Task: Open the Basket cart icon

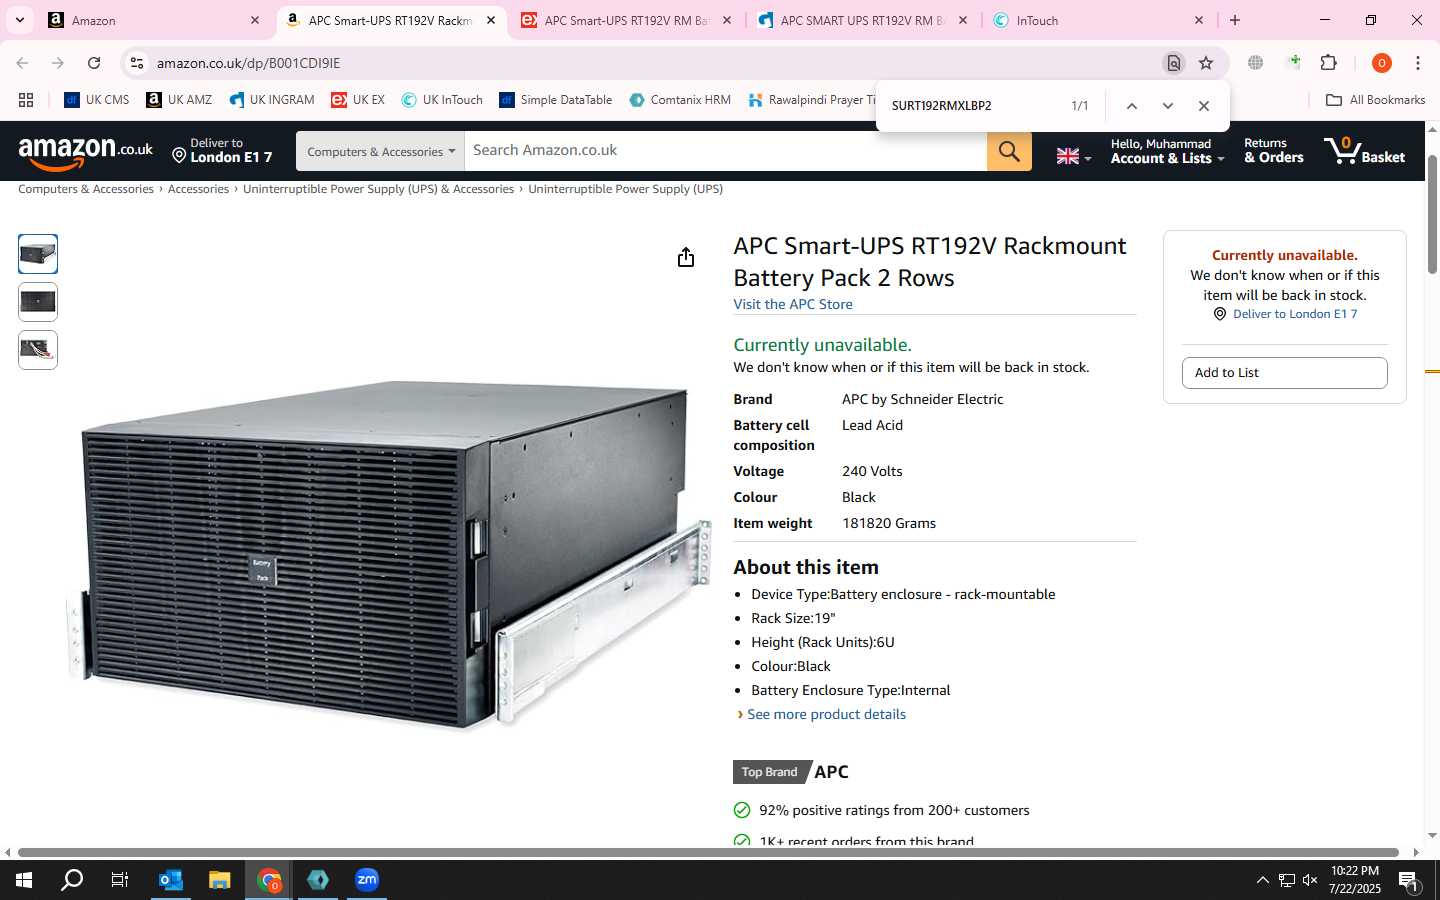Action: point(1364,151)
